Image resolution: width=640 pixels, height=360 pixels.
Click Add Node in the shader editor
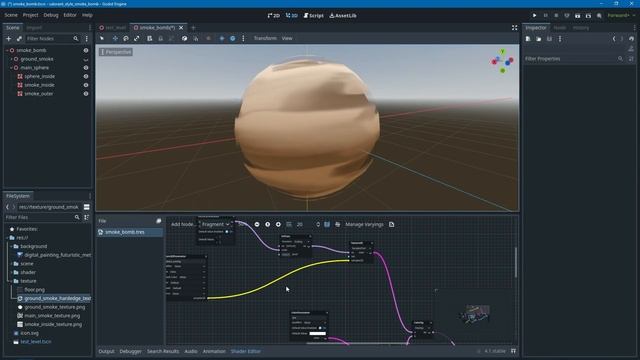183,224
